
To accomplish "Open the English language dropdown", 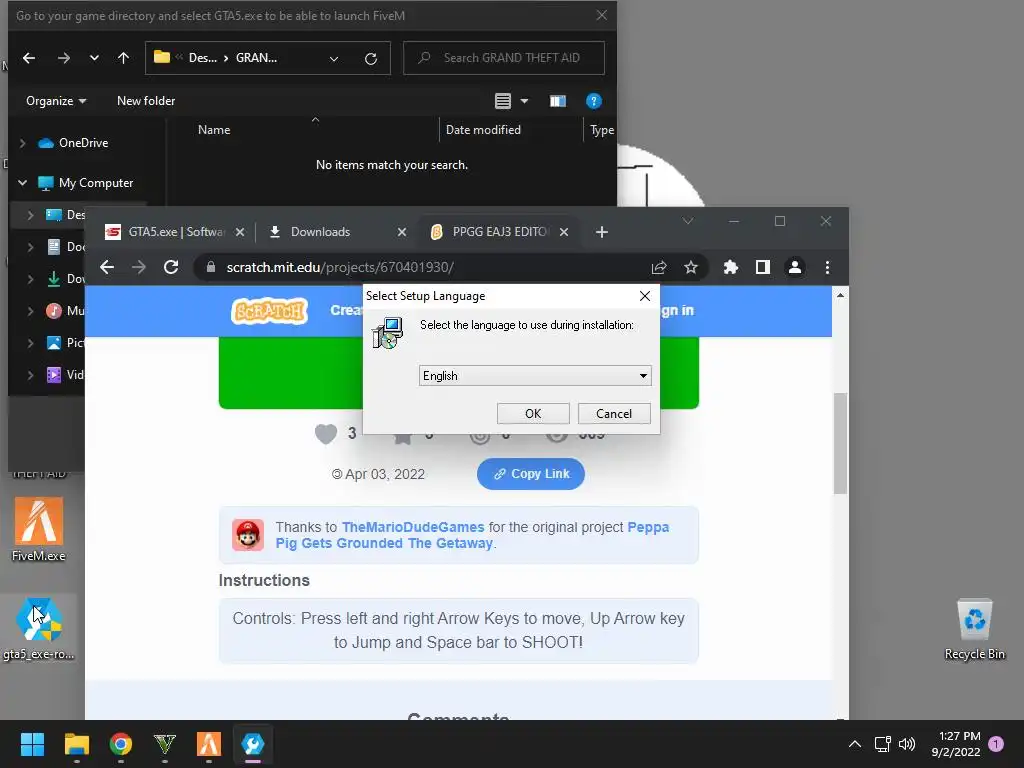I will click(x=535, y=376).
